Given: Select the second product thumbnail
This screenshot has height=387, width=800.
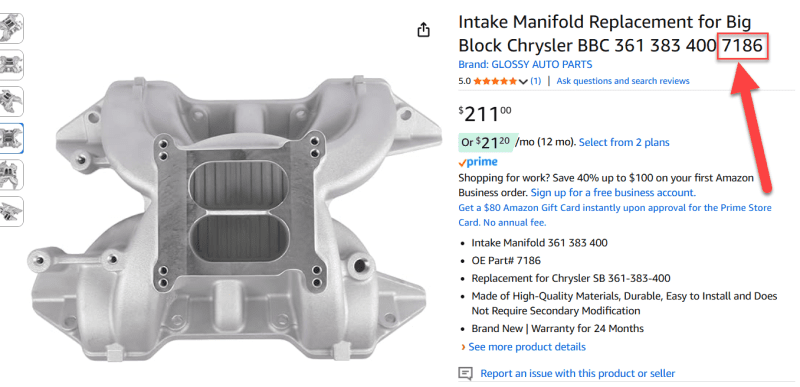Looking at the screenshot, I should [11, 65].
